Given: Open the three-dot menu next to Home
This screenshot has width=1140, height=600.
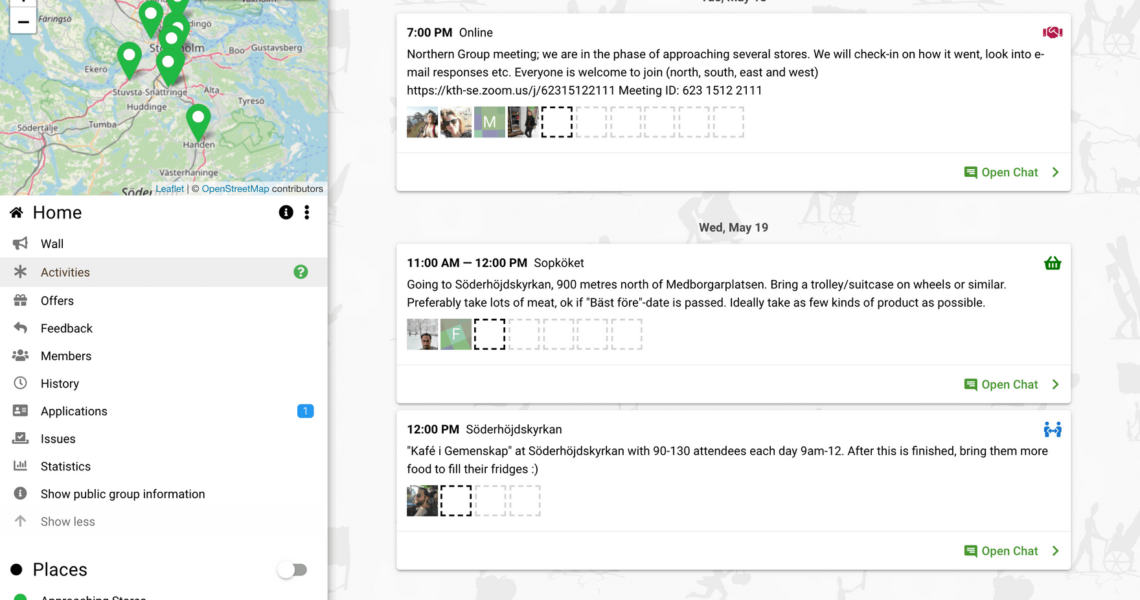Looking at the screenshot, I should click(307, 212).
